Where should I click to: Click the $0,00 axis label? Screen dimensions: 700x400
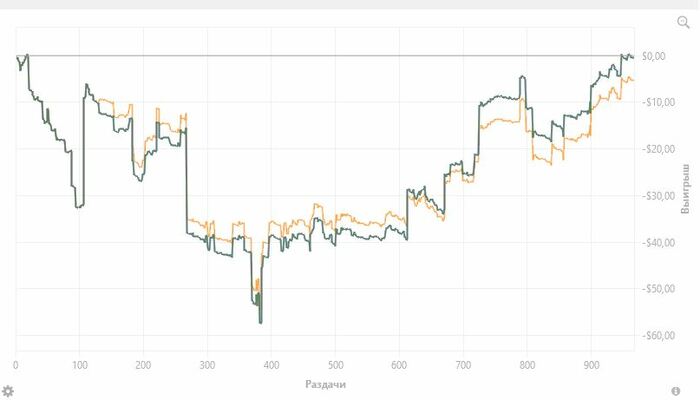[x=654, y=56]
